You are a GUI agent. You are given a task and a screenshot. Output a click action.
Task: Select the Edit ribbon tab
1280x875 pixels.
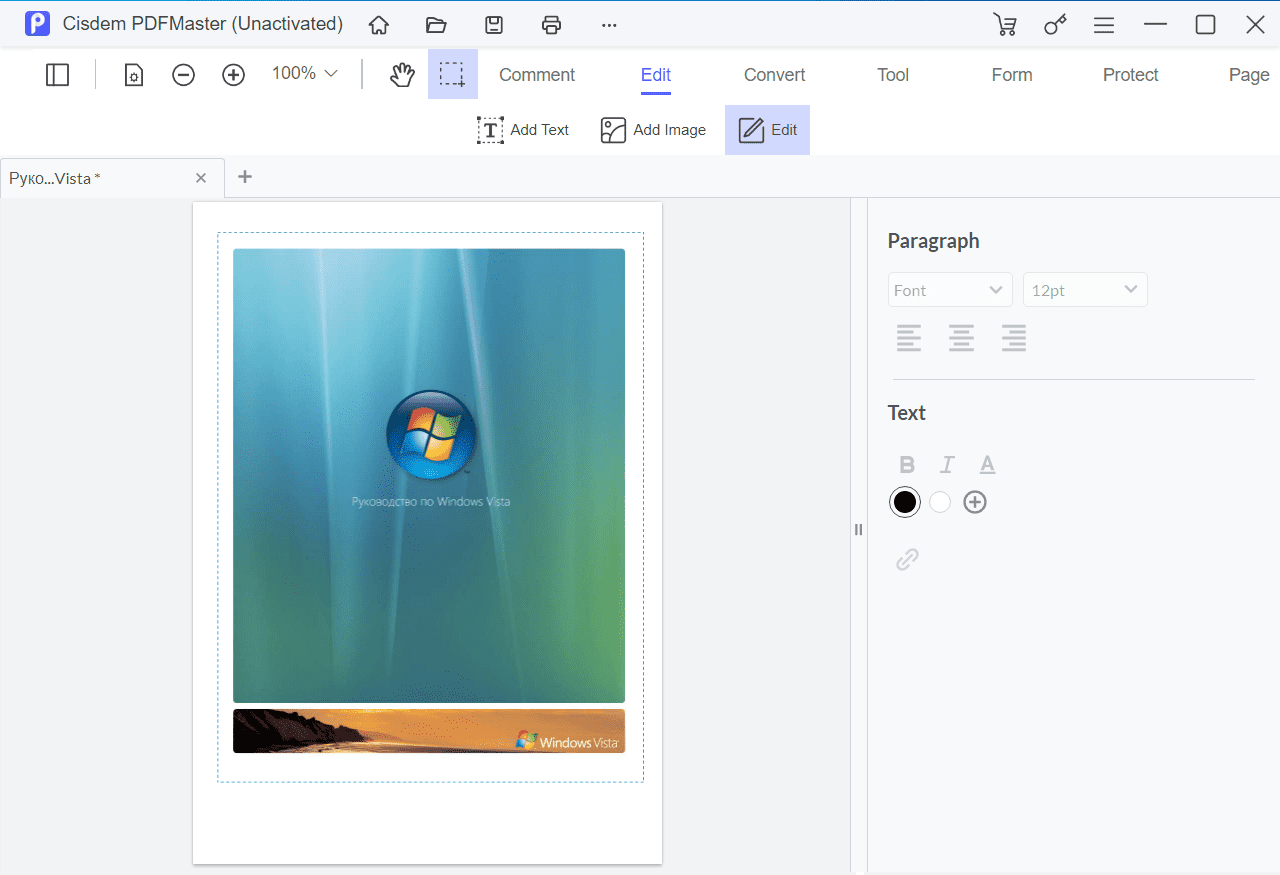pyautogui.click(x=656, y=75)
